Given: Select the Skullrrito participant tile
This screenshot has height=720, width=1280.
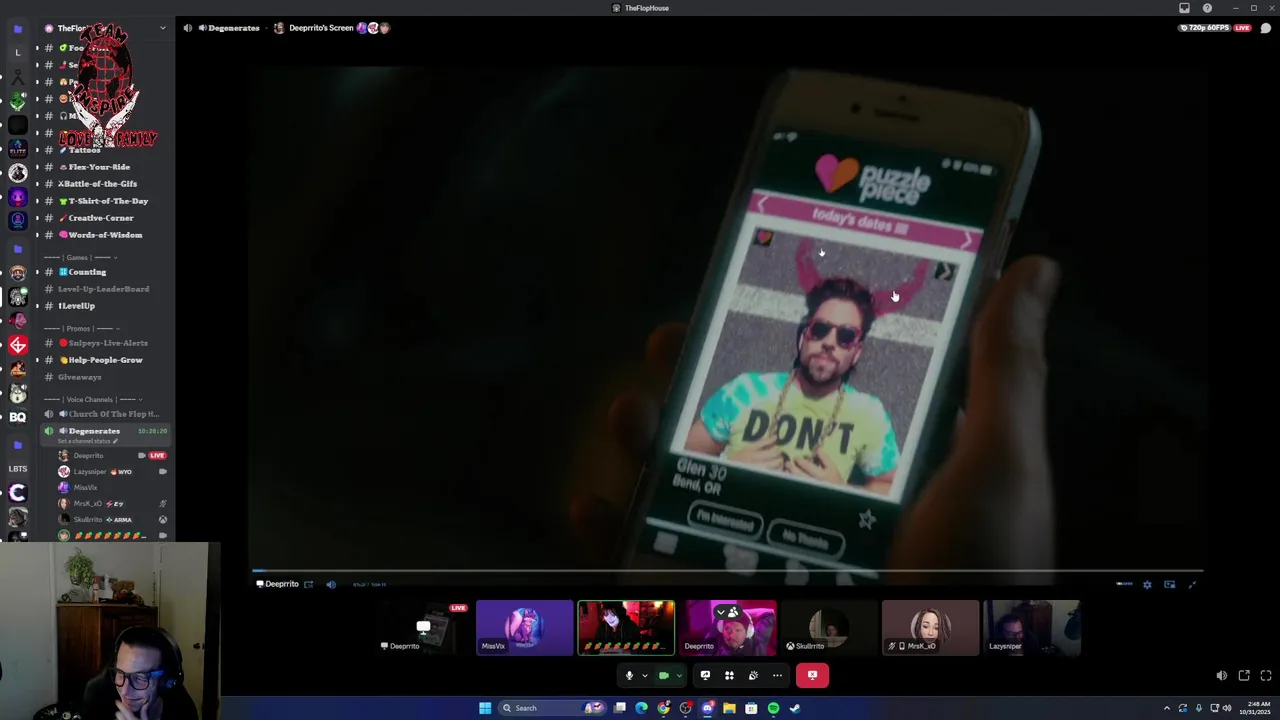Looking at the screenshot, I should [x=828, y=628].
